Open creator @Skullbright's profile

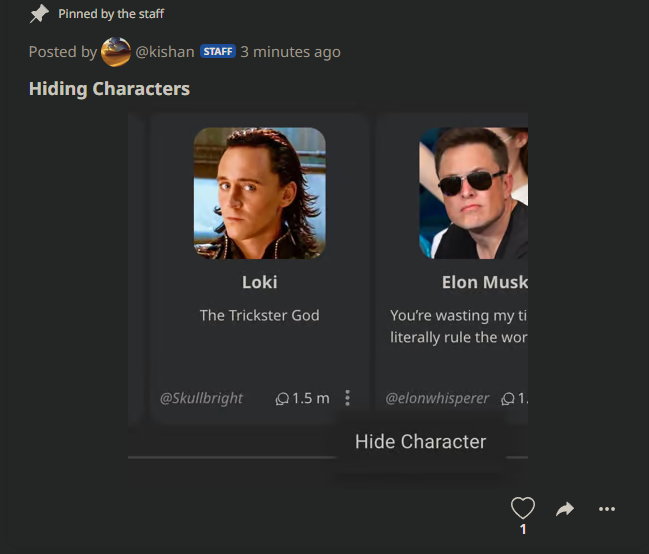(201, 398)
